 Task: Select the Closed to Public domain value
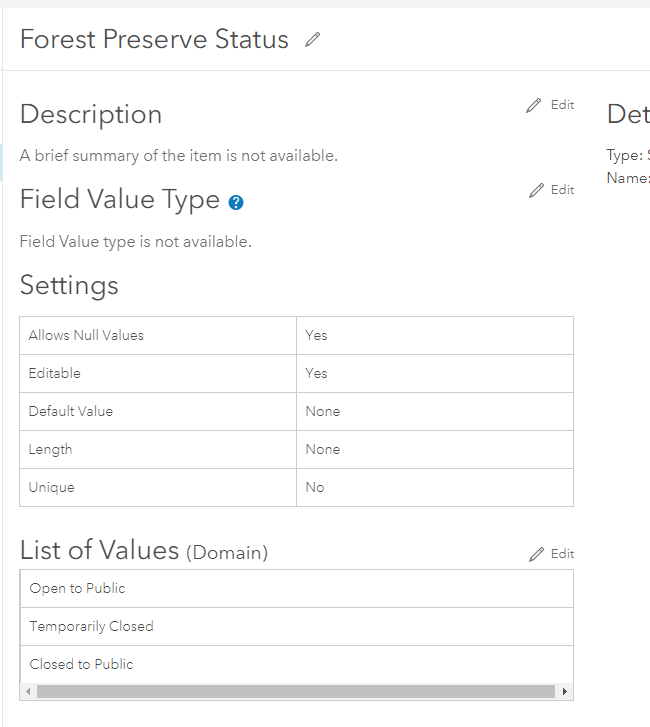point(81,664)
